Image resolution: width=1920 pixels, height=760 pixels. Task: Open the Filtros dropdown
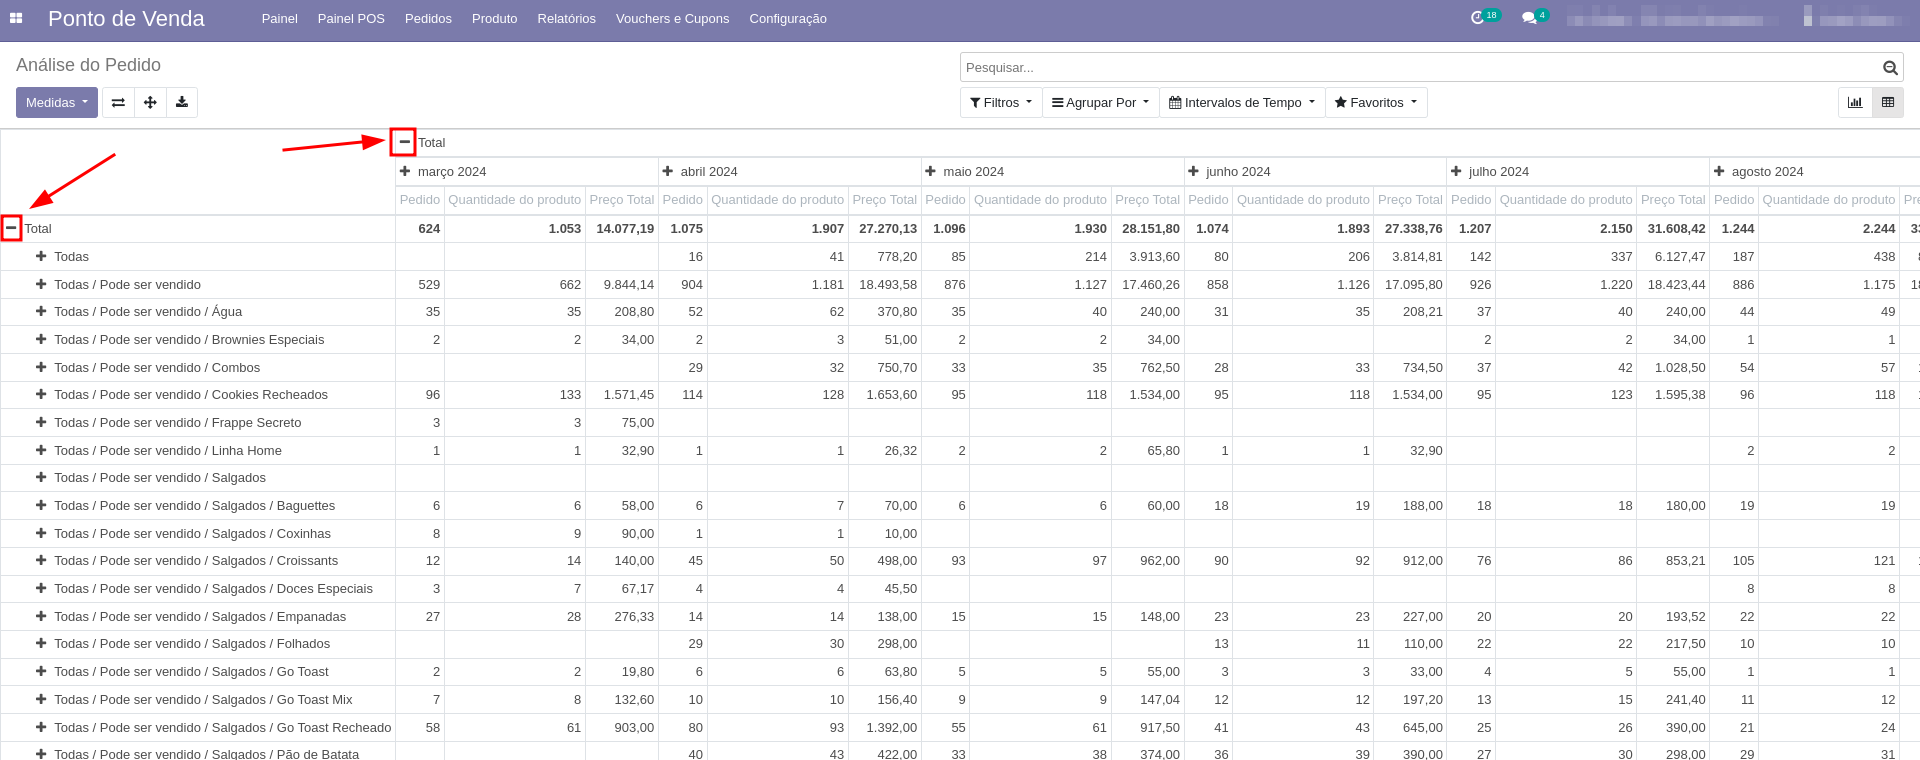pos(1001,102)
